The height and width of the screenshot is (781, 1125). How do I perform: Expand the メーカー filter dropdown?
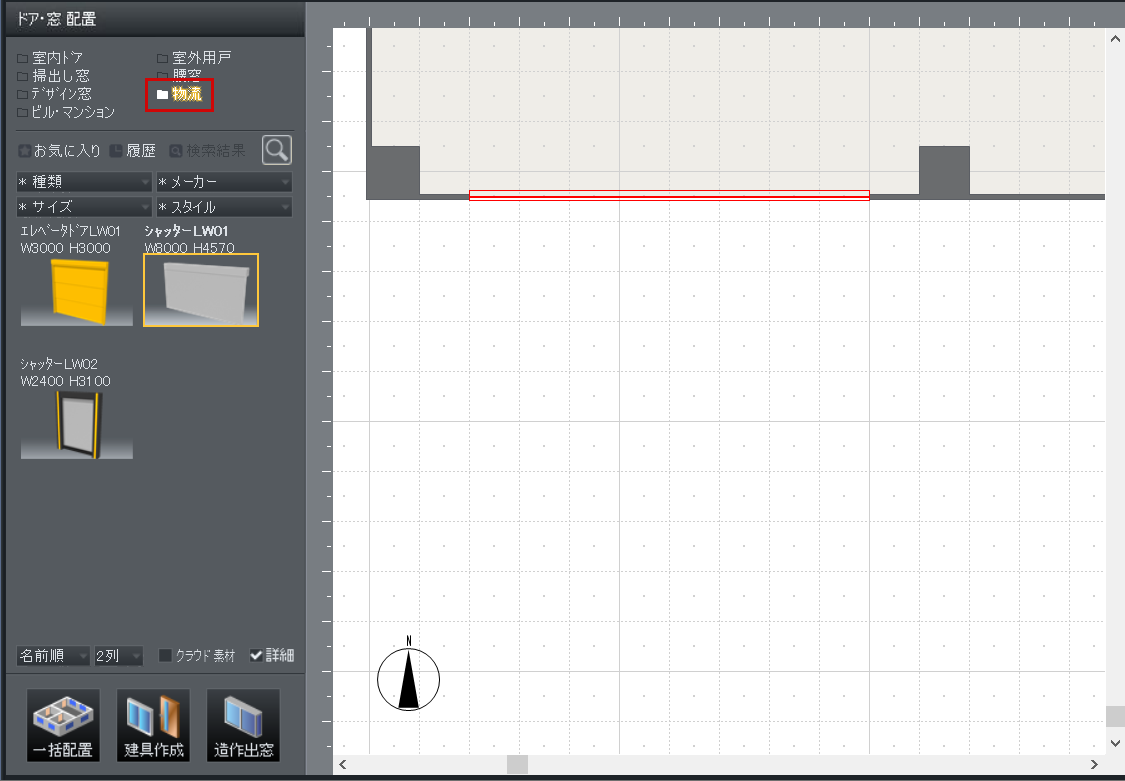(x=224, y=182)
